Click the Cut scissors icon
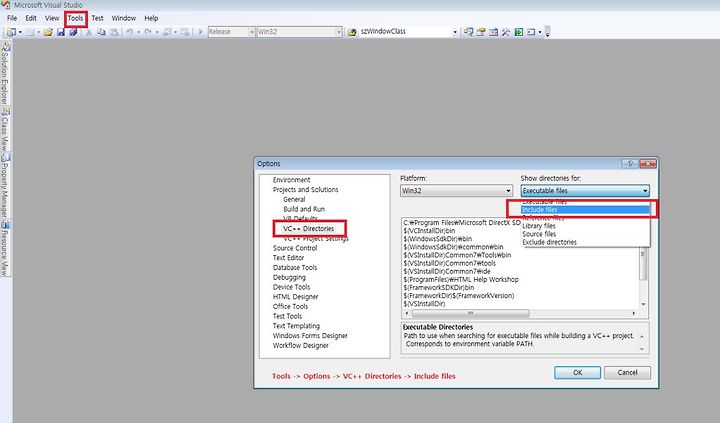Viewport: 720px width, 423px height. click(x=89, y=32)
